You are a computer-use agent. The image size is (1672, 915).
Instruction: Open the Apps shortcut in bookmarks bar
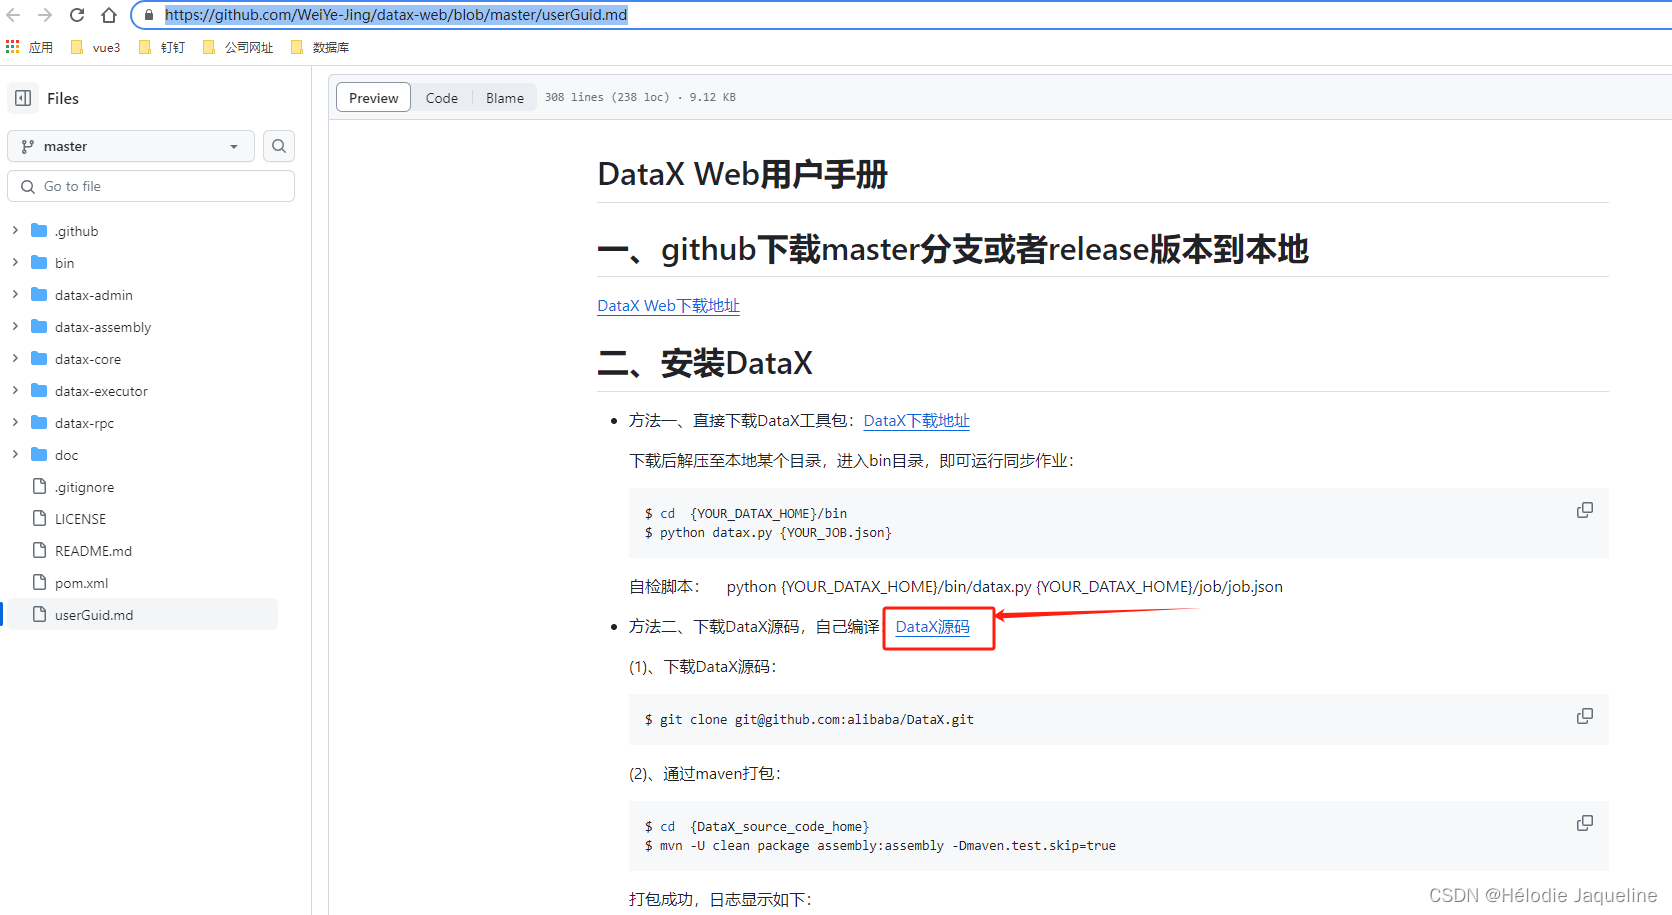(x=29, y=47)
